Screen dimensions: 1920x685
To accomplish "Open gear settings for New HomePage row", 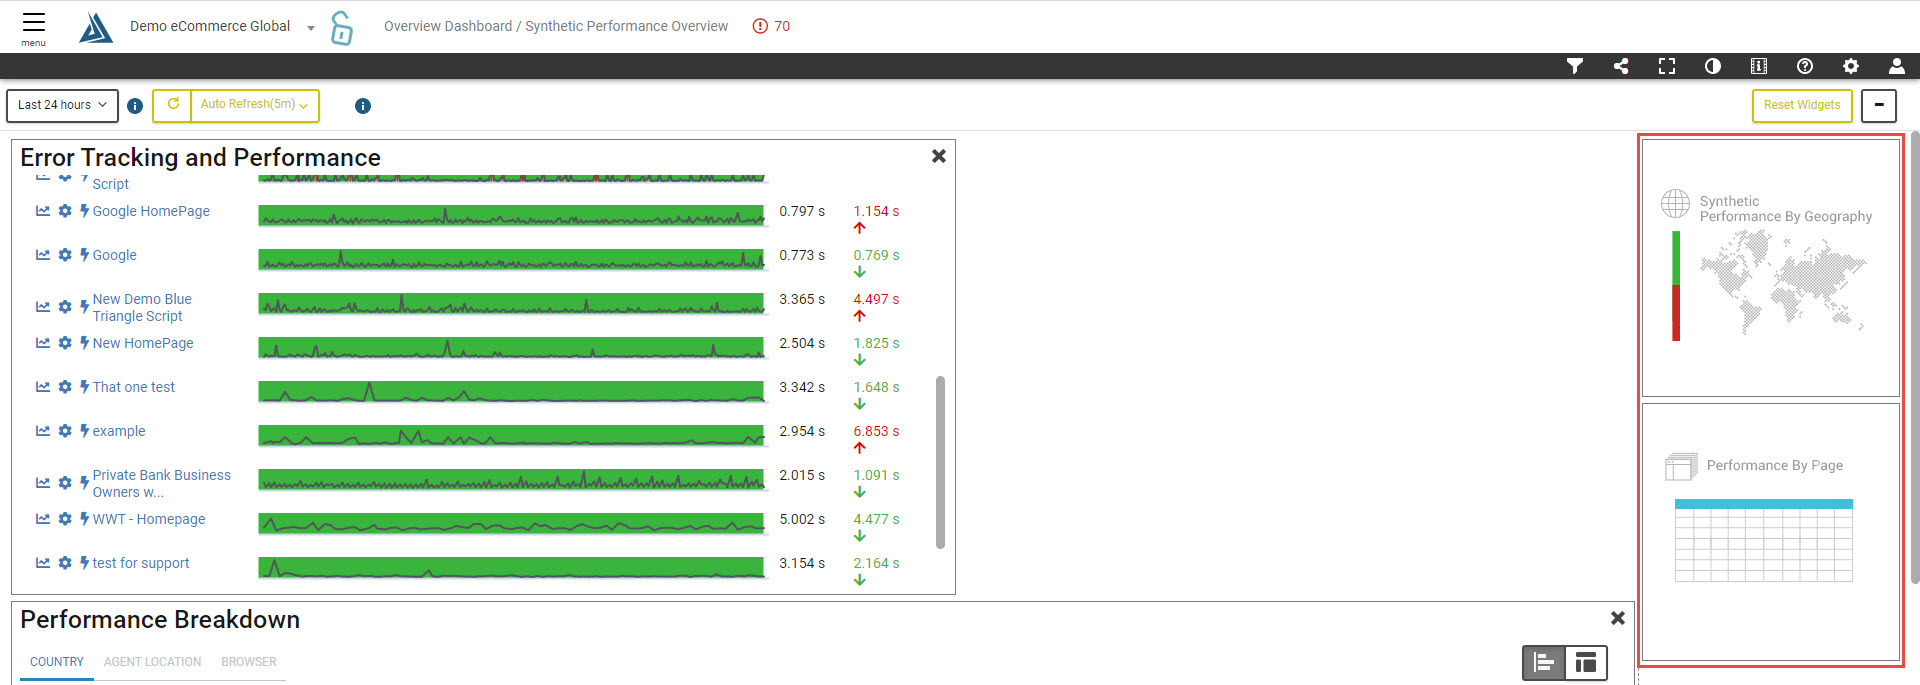I will [x=65, y=343].
